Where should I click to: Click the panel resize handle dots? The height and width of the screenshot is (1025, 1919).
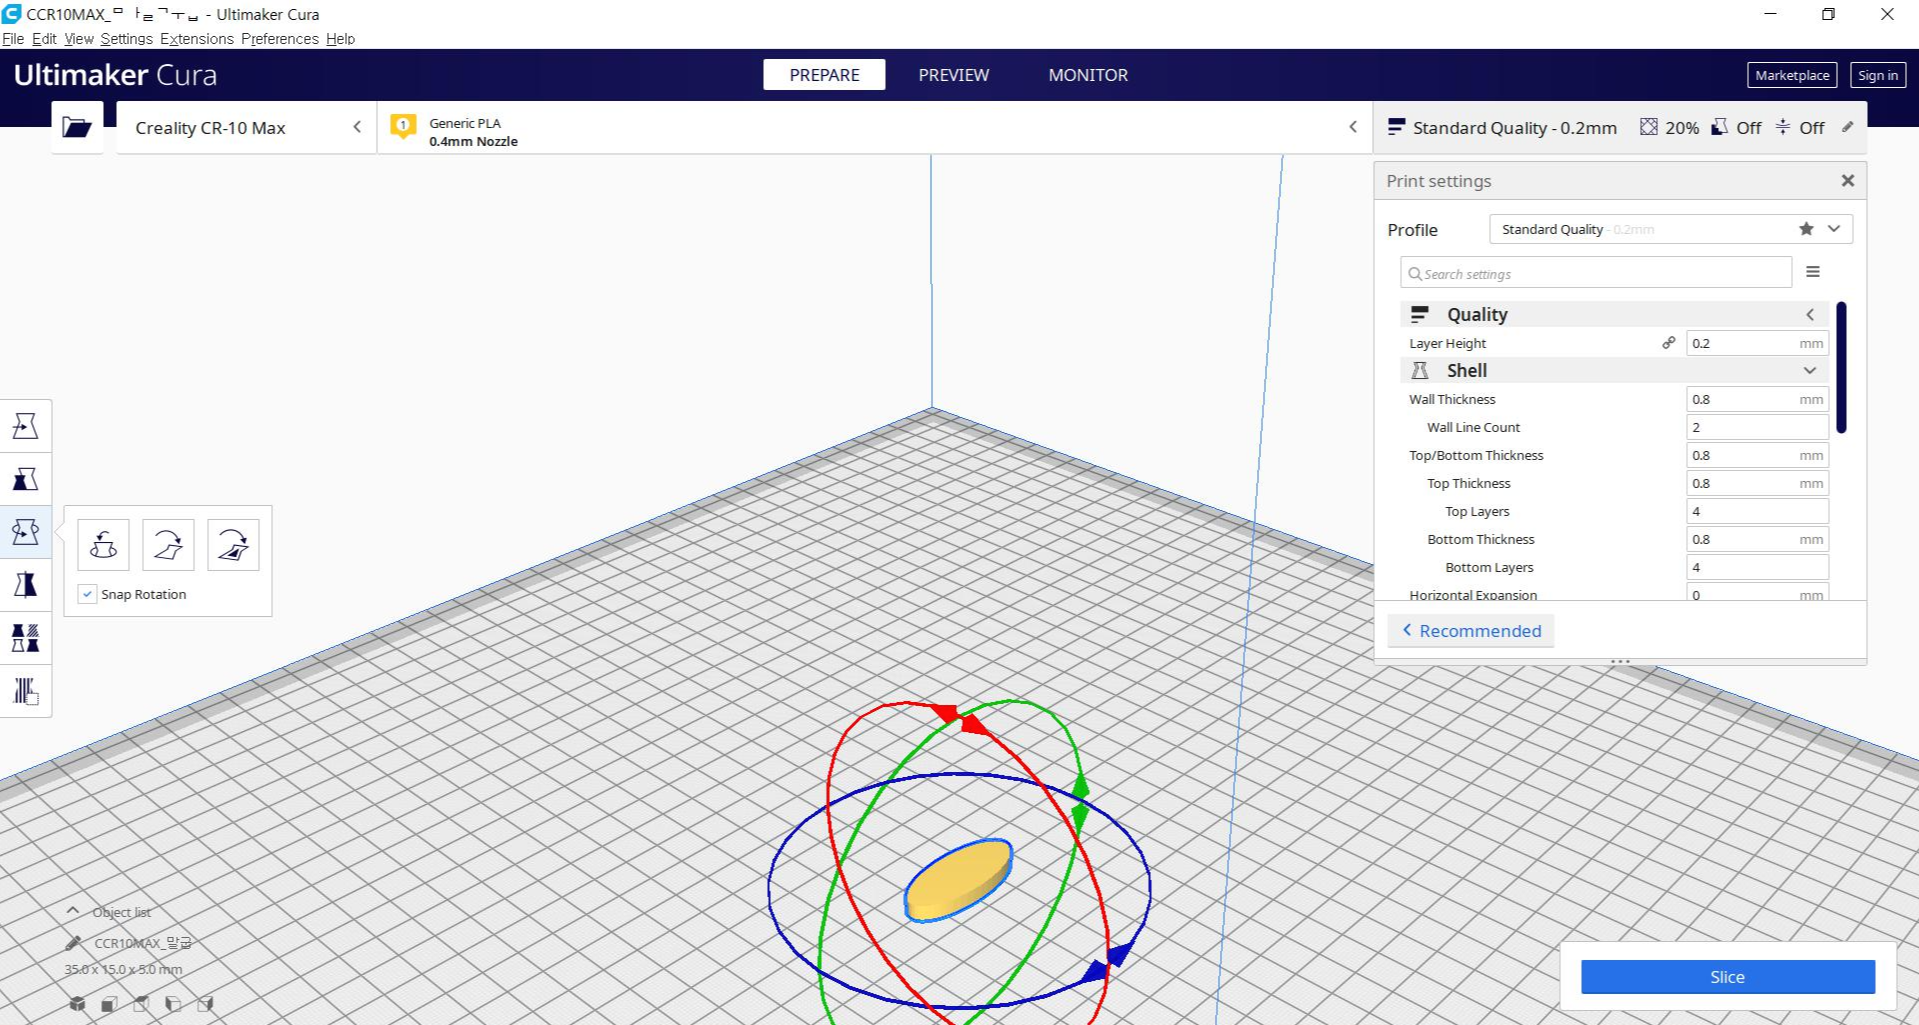pos(1620,661)
